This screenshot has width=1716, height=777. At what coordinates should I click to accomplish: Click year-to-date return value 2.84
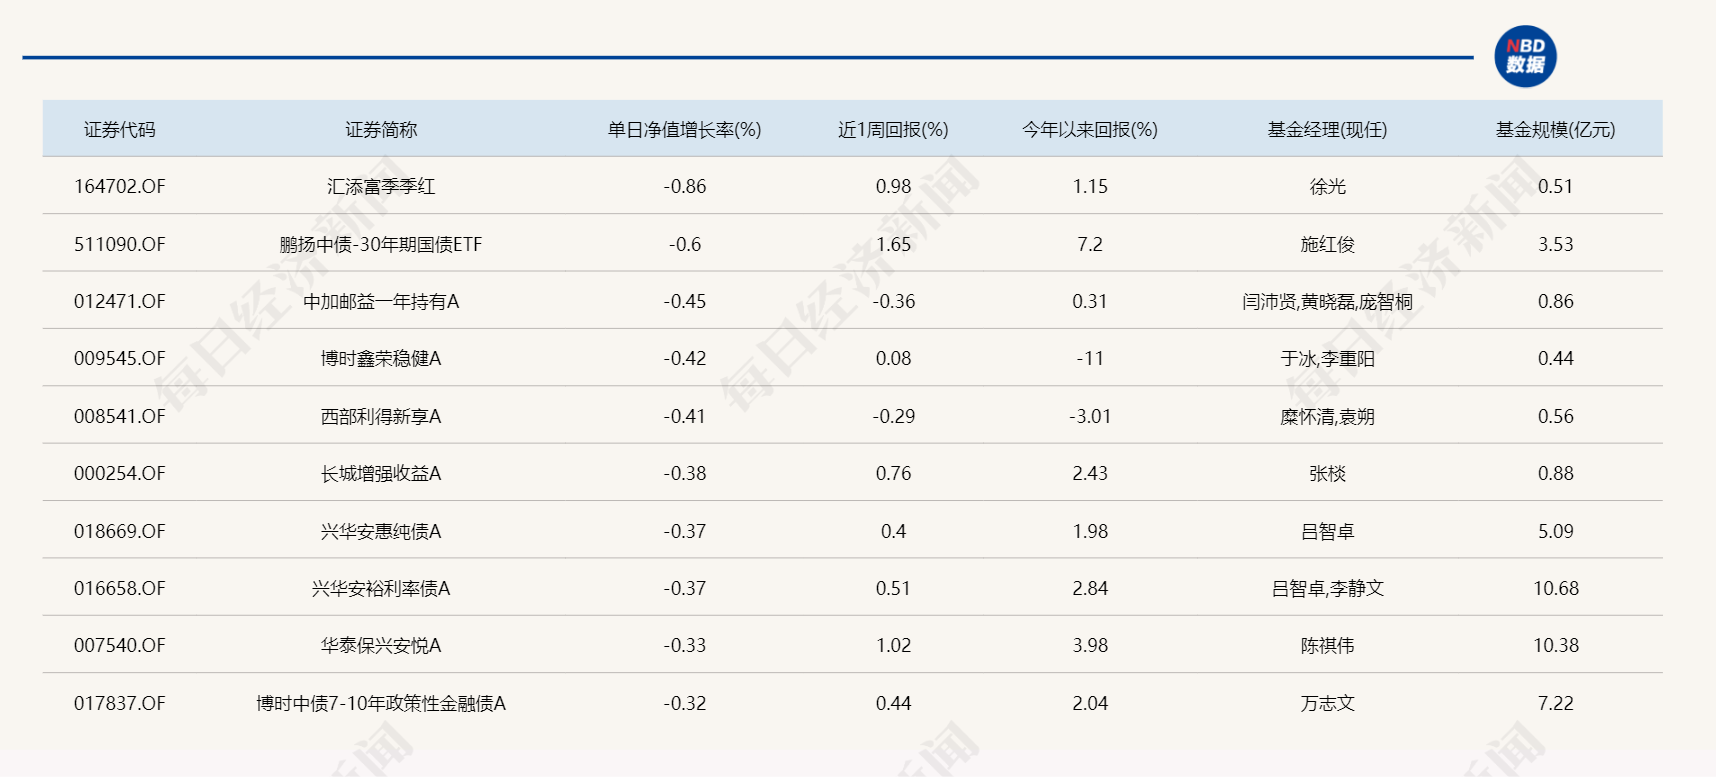tap(1090, 588)
